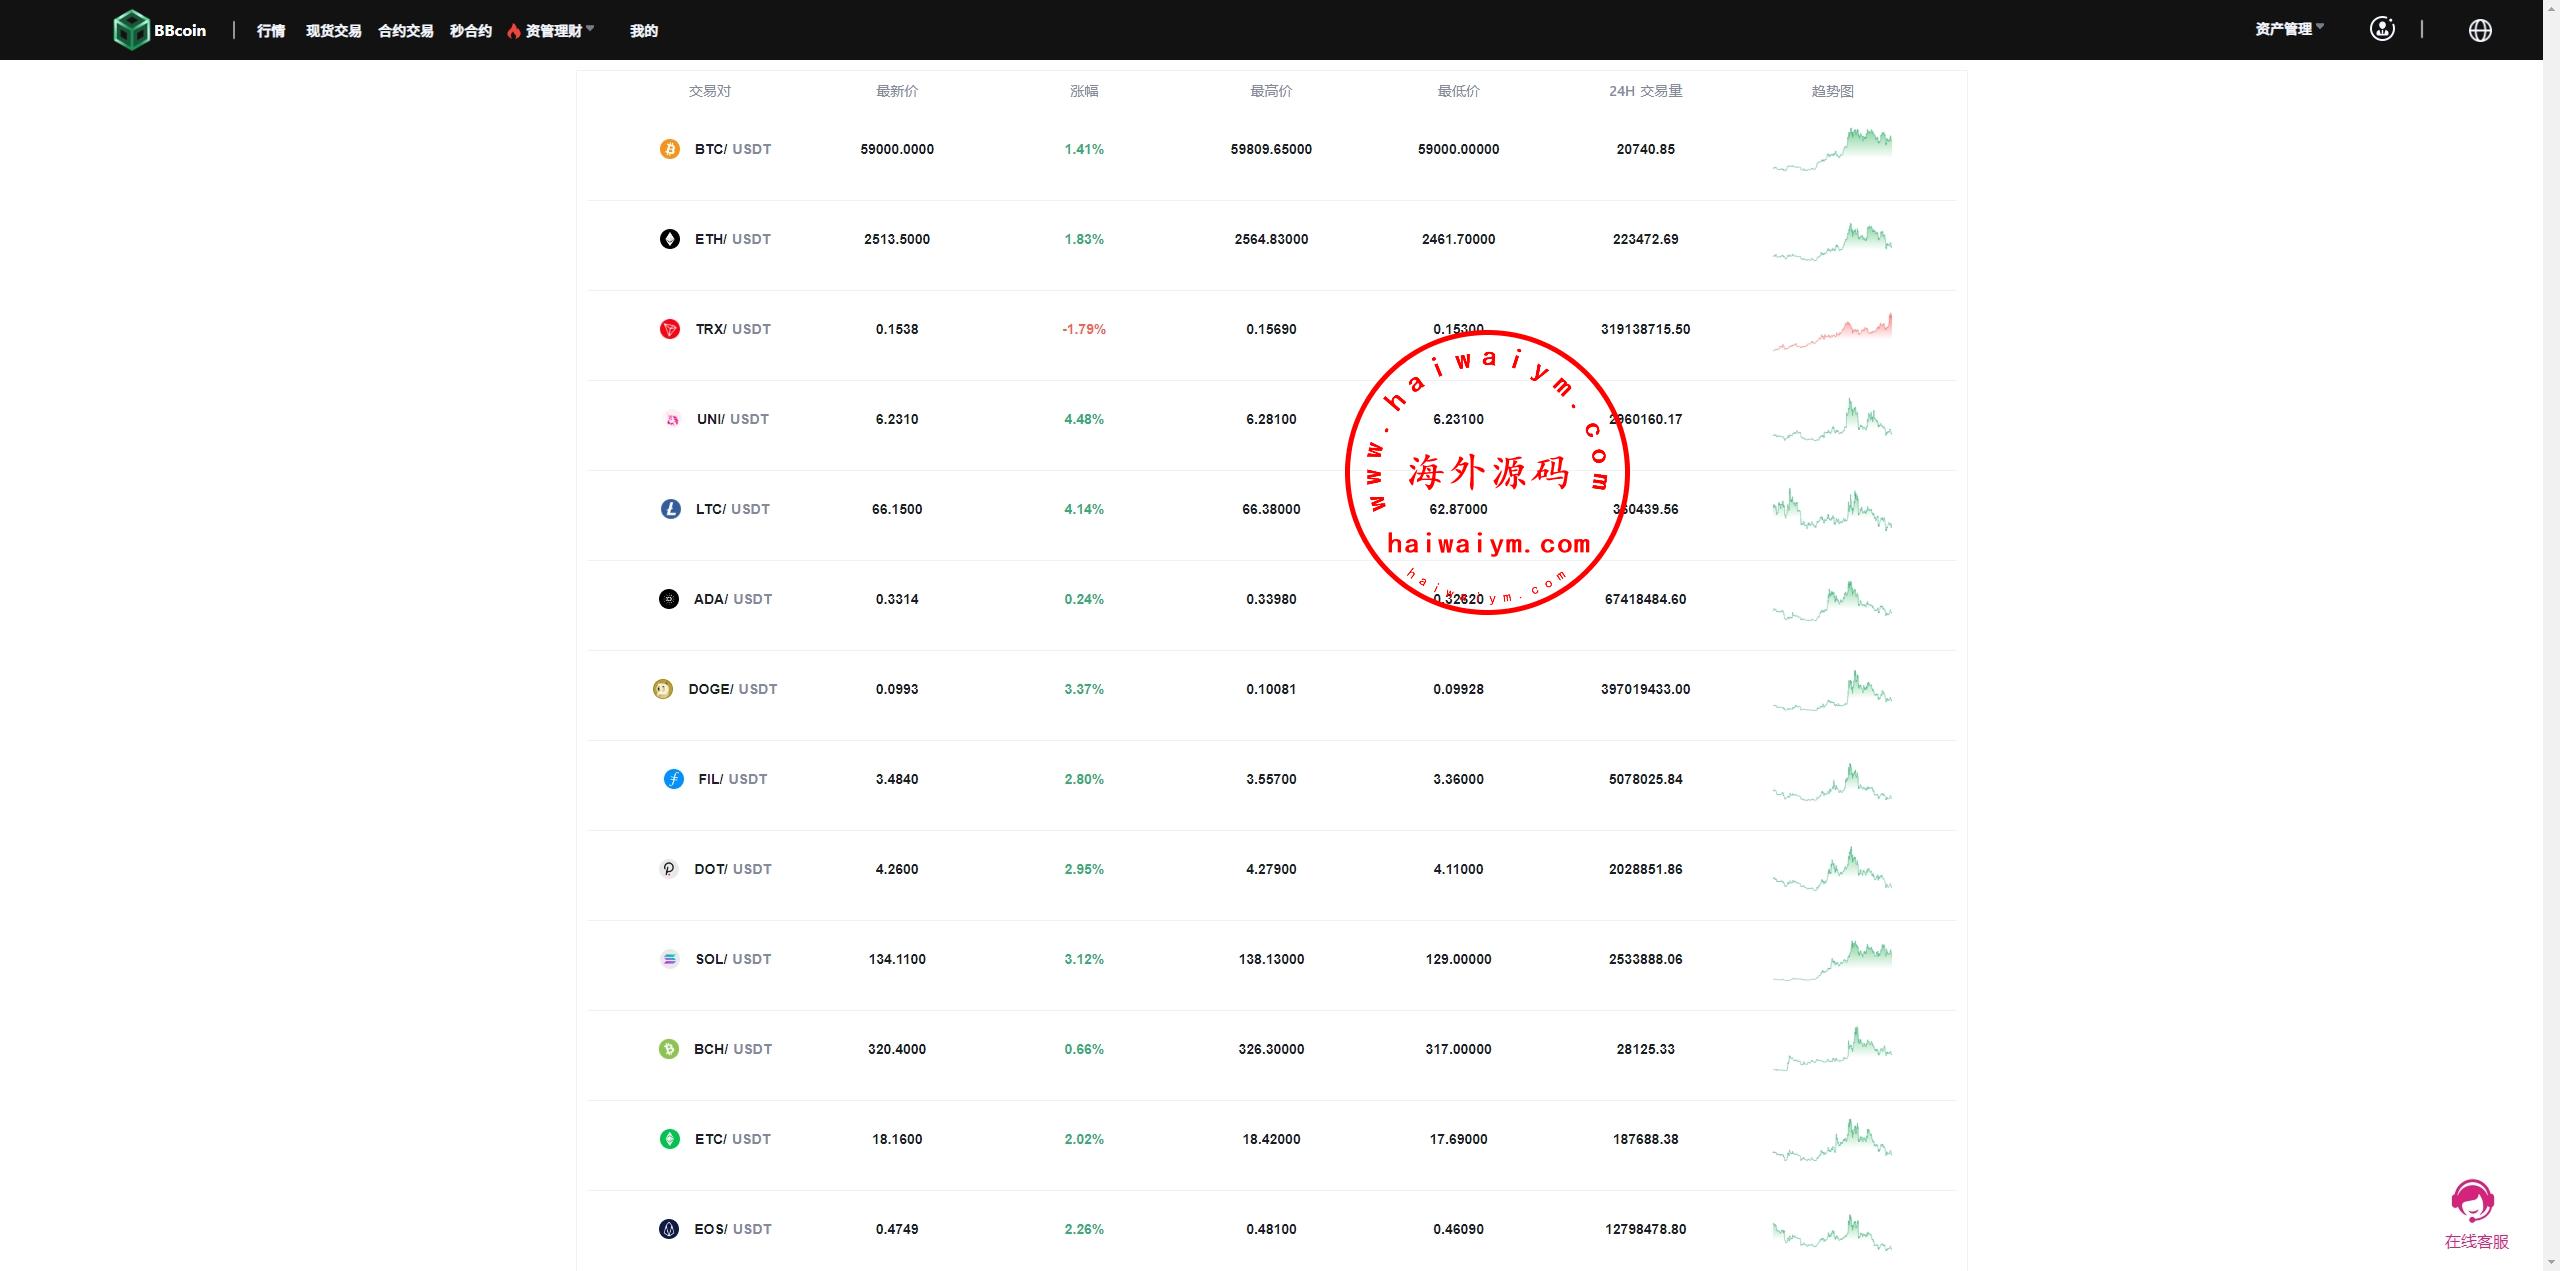
Task: Click the Bitcoin coin icon
Action: coord(669,149)
